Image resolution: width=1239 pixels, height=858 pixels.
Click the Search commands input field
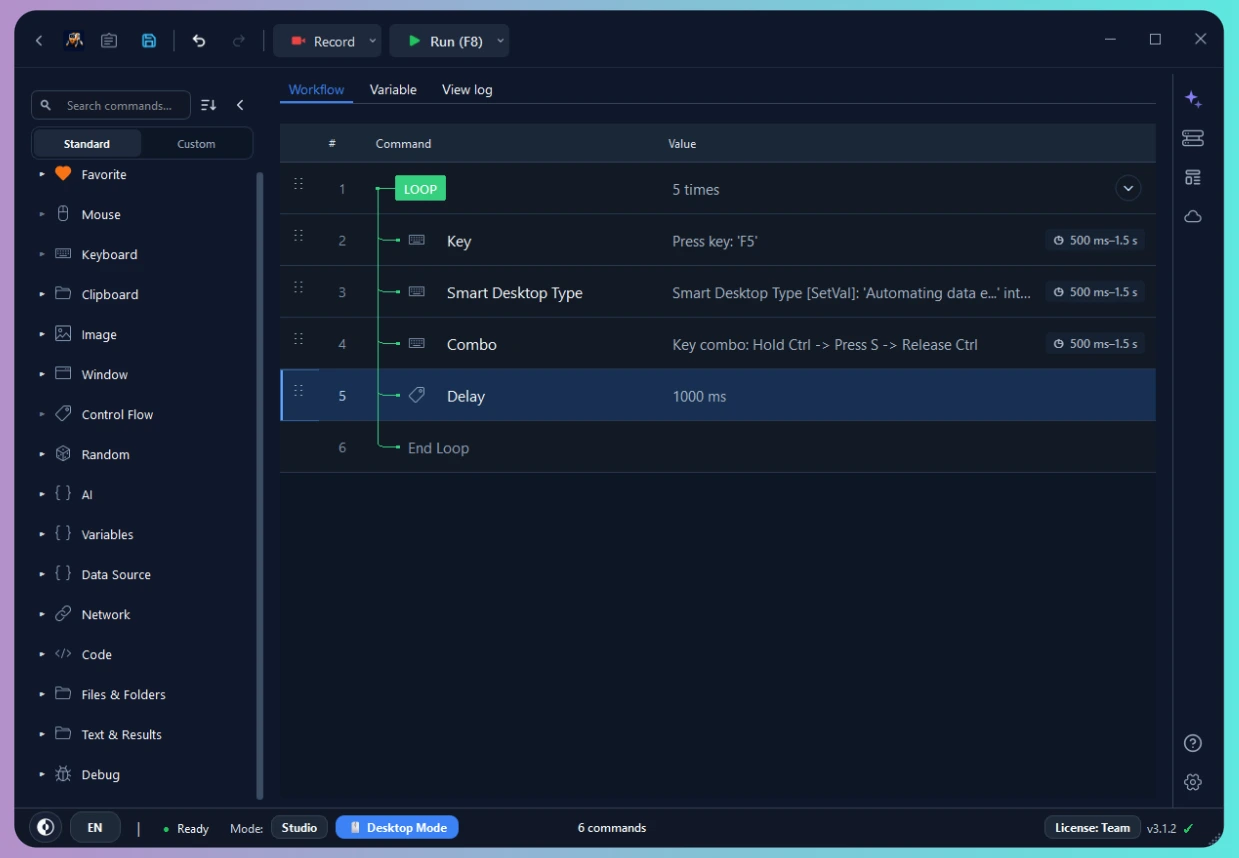111,105
